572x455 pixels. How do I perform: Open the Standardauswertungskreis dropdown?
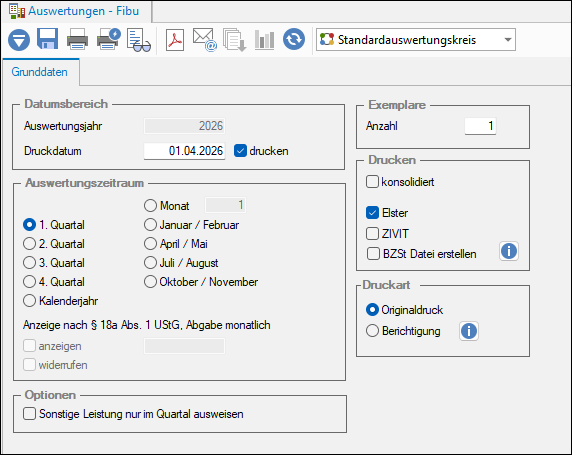coord(416,39)
